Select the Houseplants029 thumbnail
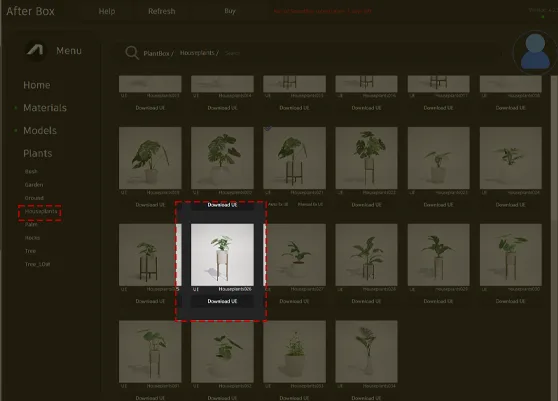The width and height of the screenshot is (558, 401). tap(438, 255)
